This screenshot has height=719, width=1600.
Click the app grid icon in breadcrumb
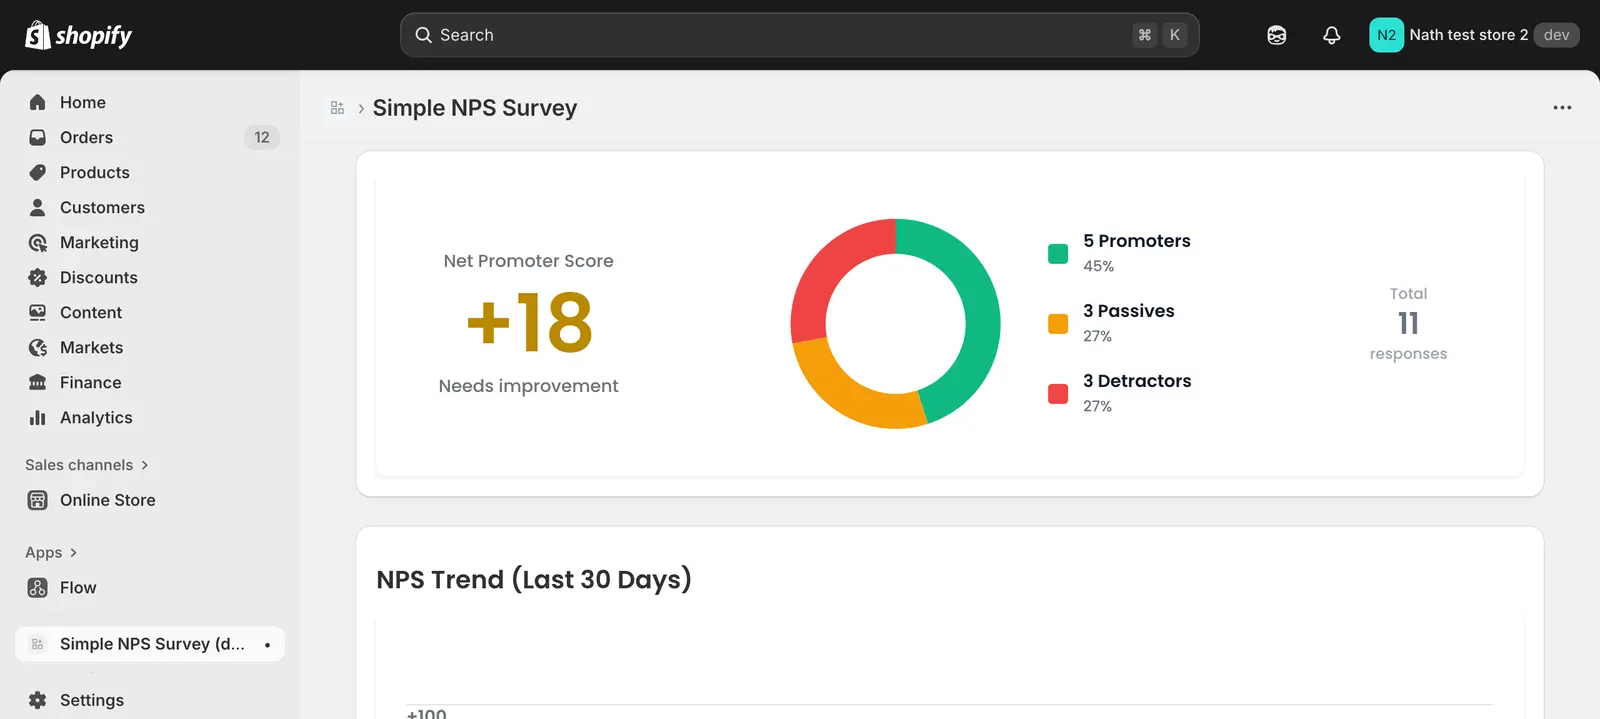pos(337,108)
